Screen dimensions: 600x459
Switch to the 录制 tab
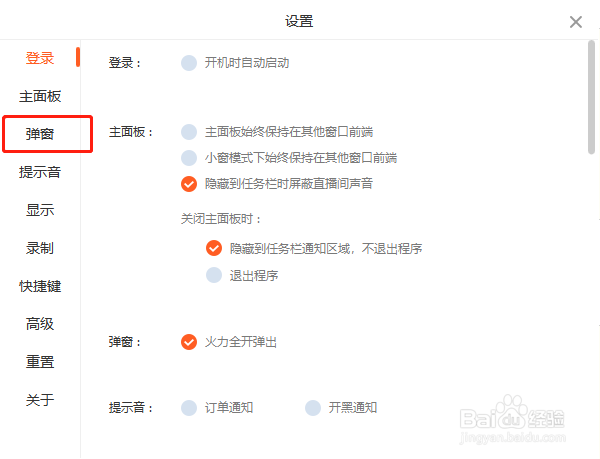[x=40, y=248]
